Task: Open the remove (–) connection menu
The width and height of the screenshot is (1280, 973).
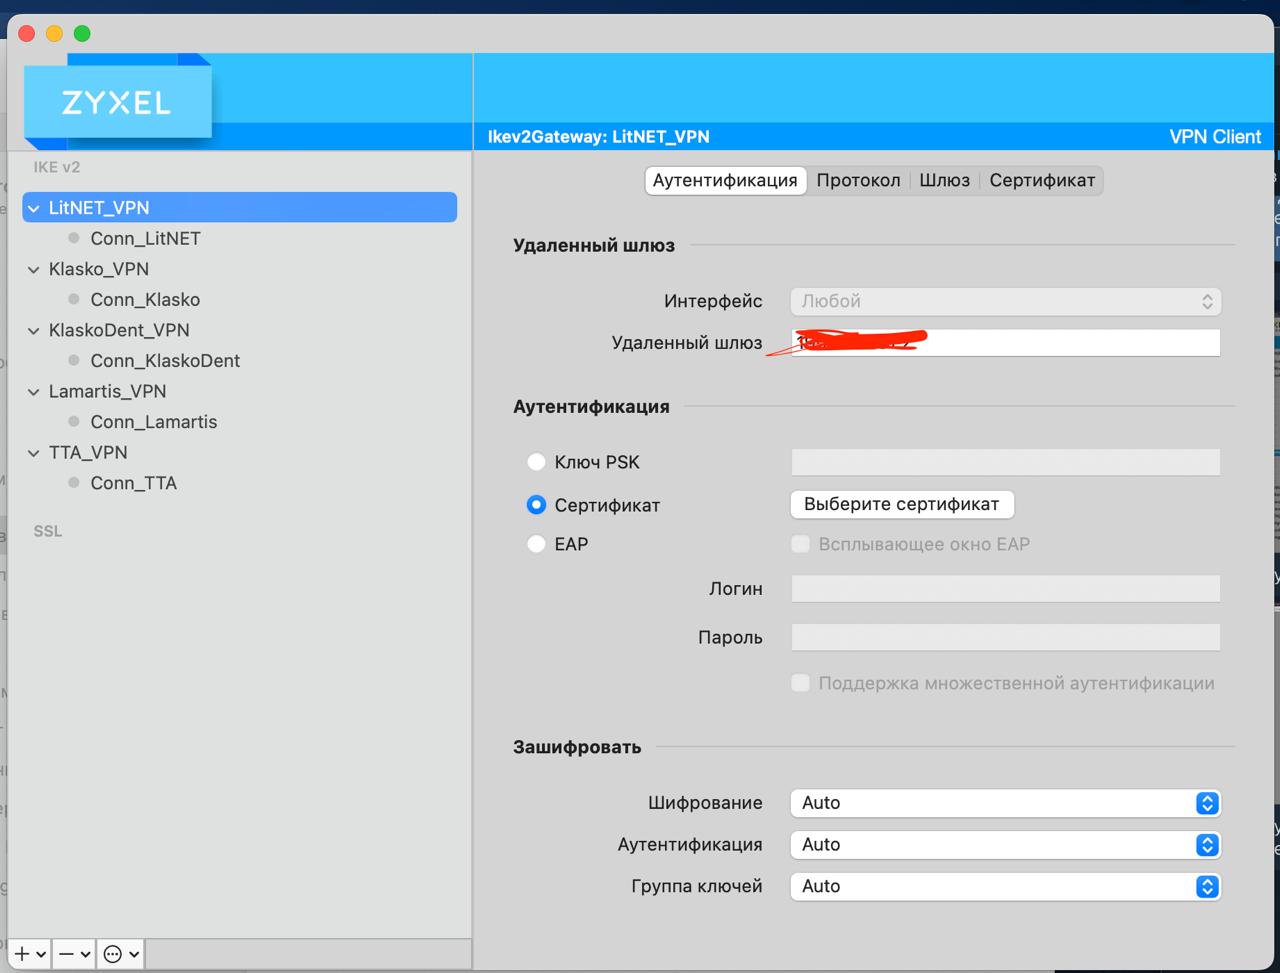Action: click(x=74, y=954)
